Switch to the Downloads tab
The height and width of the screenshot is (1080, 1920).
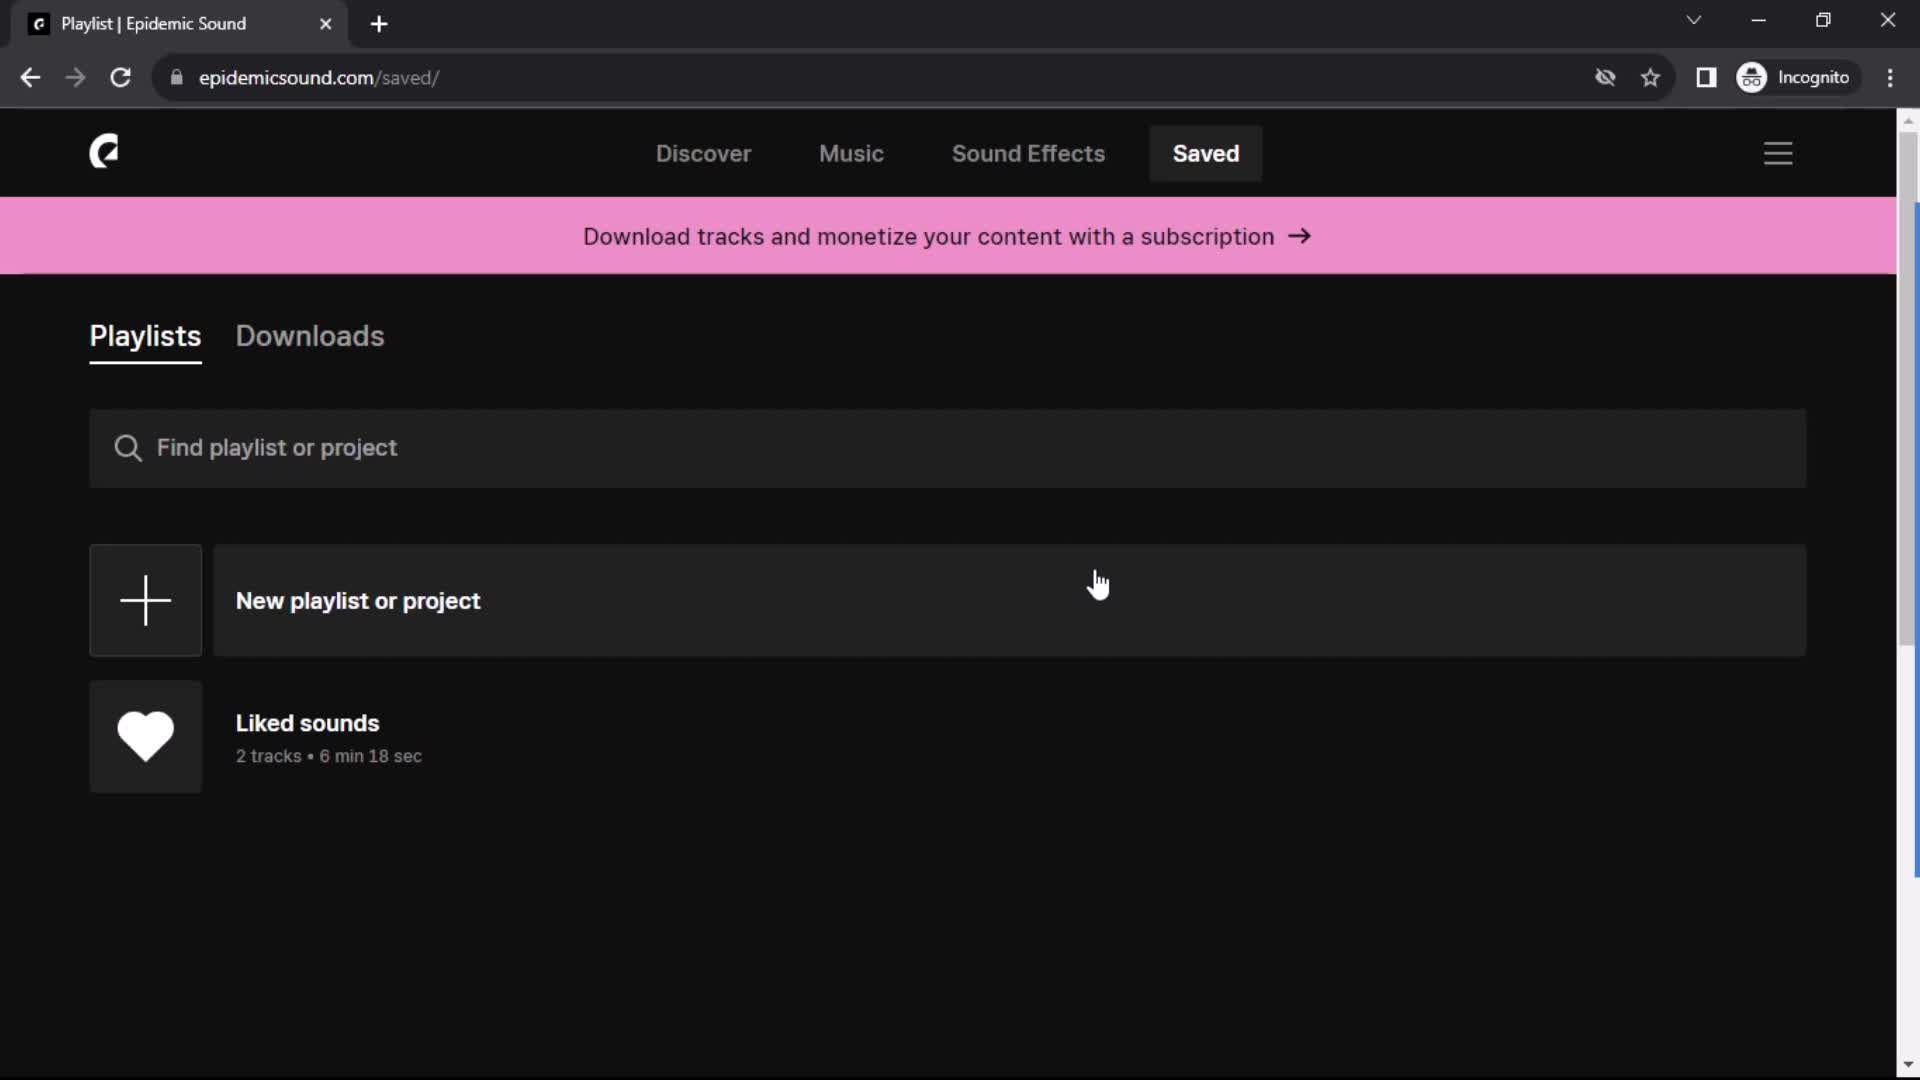pos(310,335)
